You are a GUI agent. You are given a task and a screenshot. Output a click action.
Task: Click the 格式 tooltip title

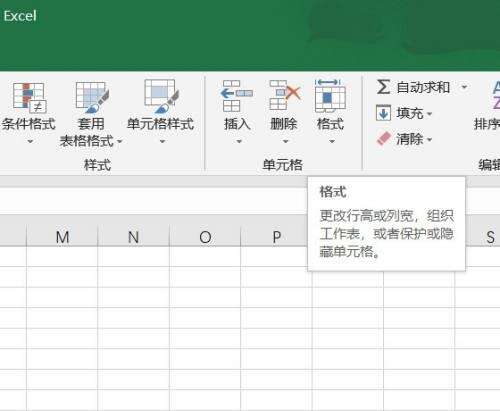(x=333, y=192)
